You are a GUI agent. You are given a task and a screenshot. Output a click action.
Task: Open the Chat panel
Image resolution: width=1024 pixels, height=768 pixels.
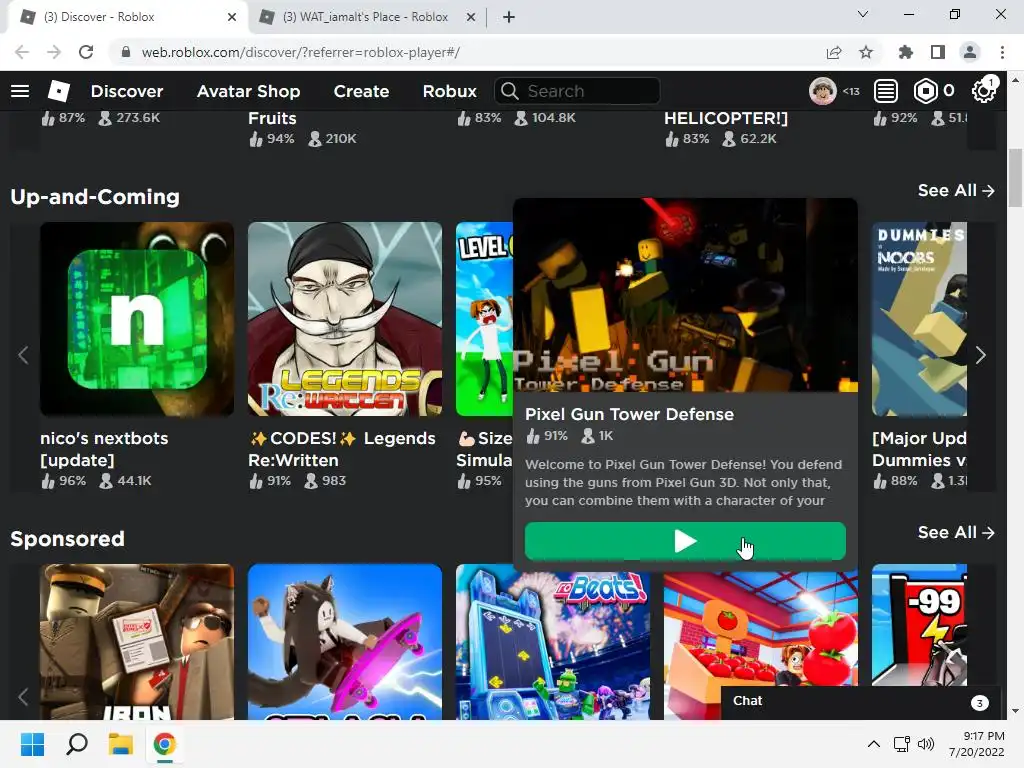point(861,701)
